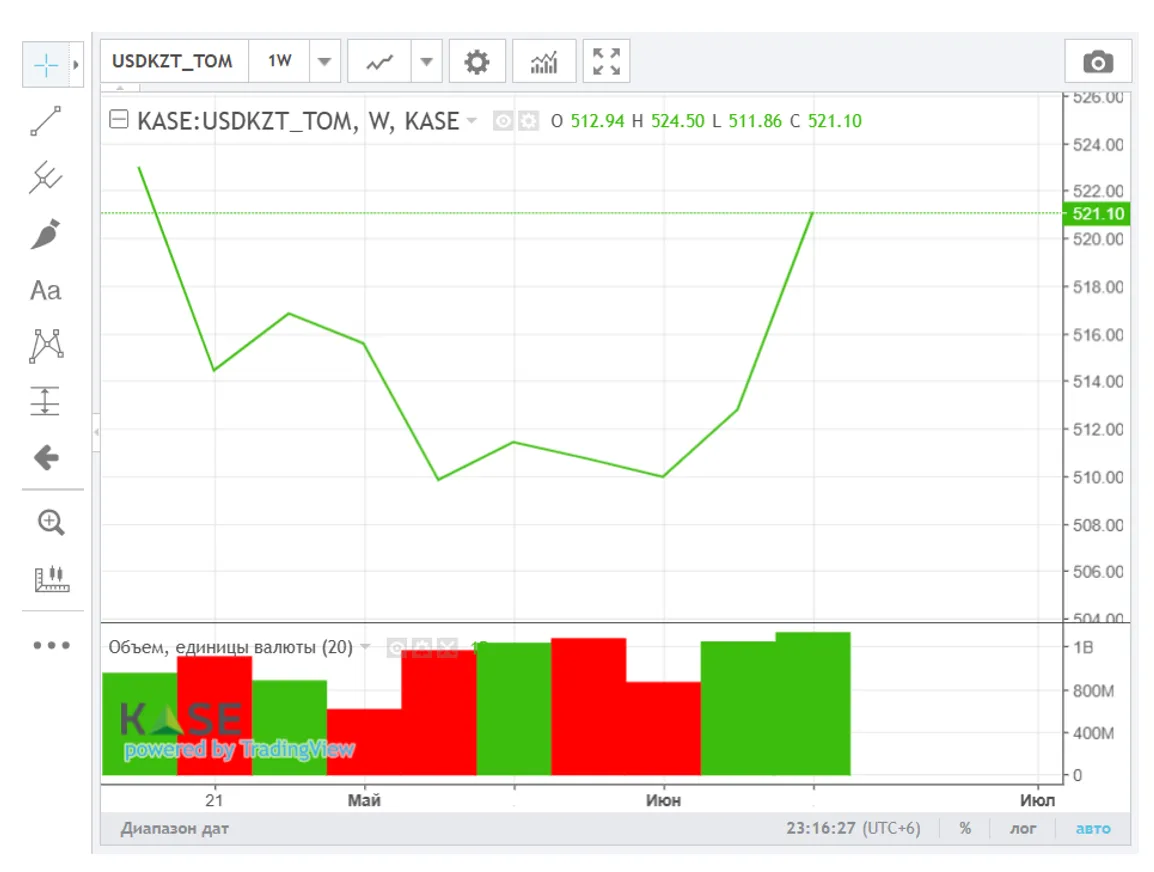Toggle visibility of the volume indicator
Screen dimensions: 1154x872
pyautogui.click(x=396, y=647)
